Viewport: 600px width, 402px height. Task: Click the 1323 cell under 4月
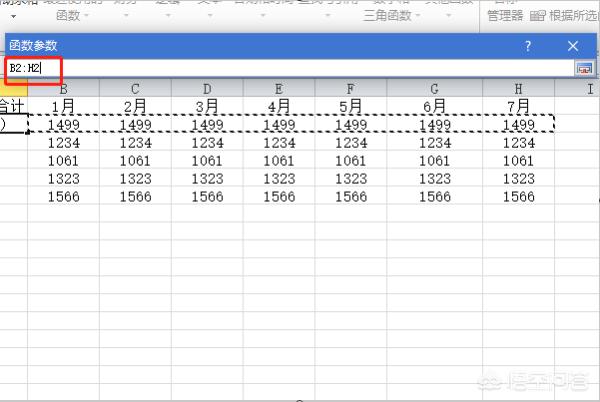click(279, 178)
